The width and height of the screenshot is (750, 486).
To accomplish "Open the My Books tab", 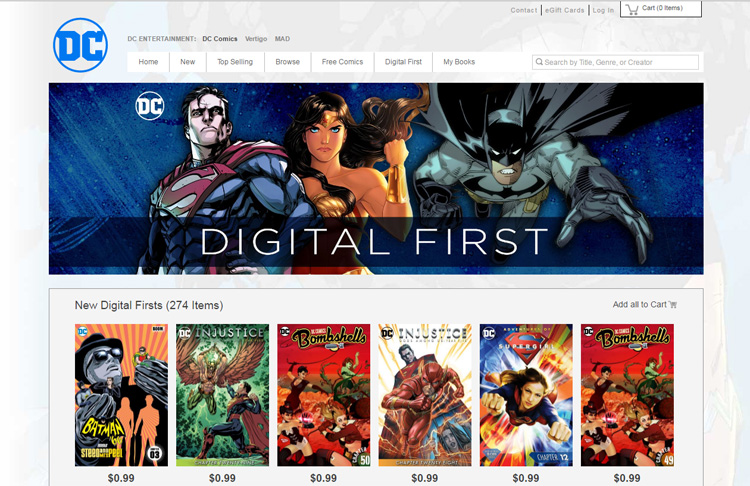I will coord(459,62).
